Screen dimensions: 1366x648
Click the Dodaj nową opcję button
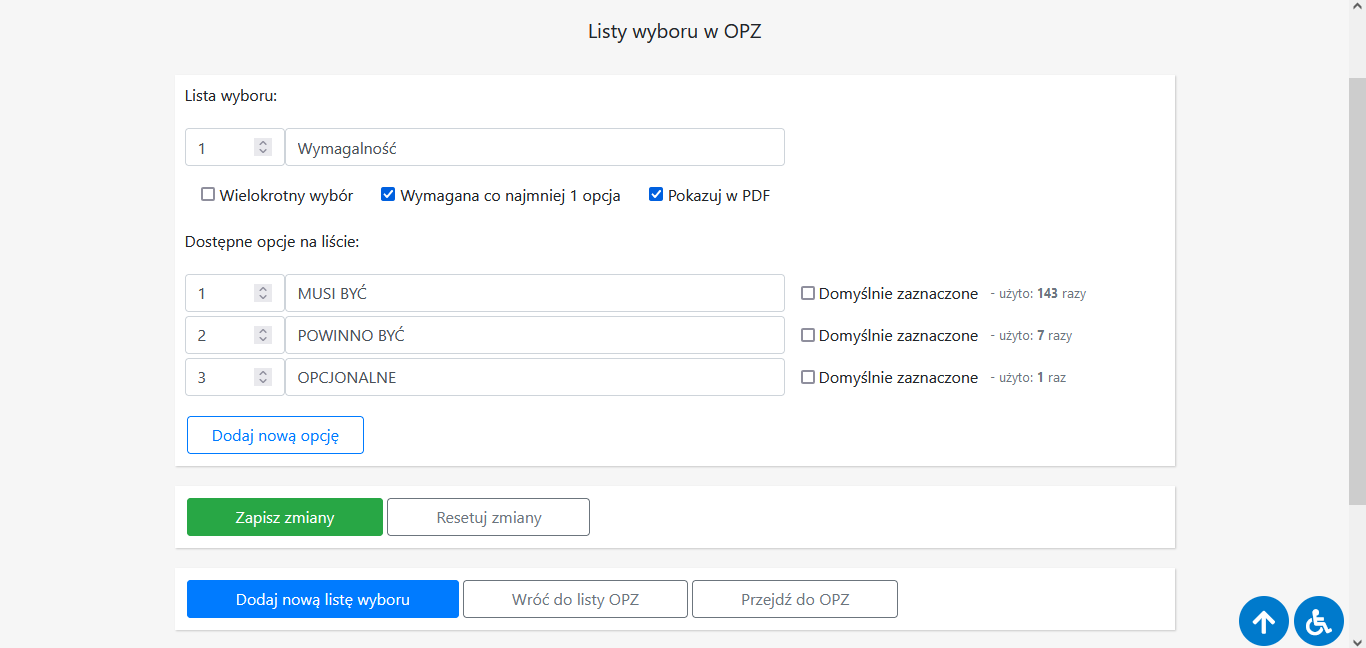pos(275,435)
